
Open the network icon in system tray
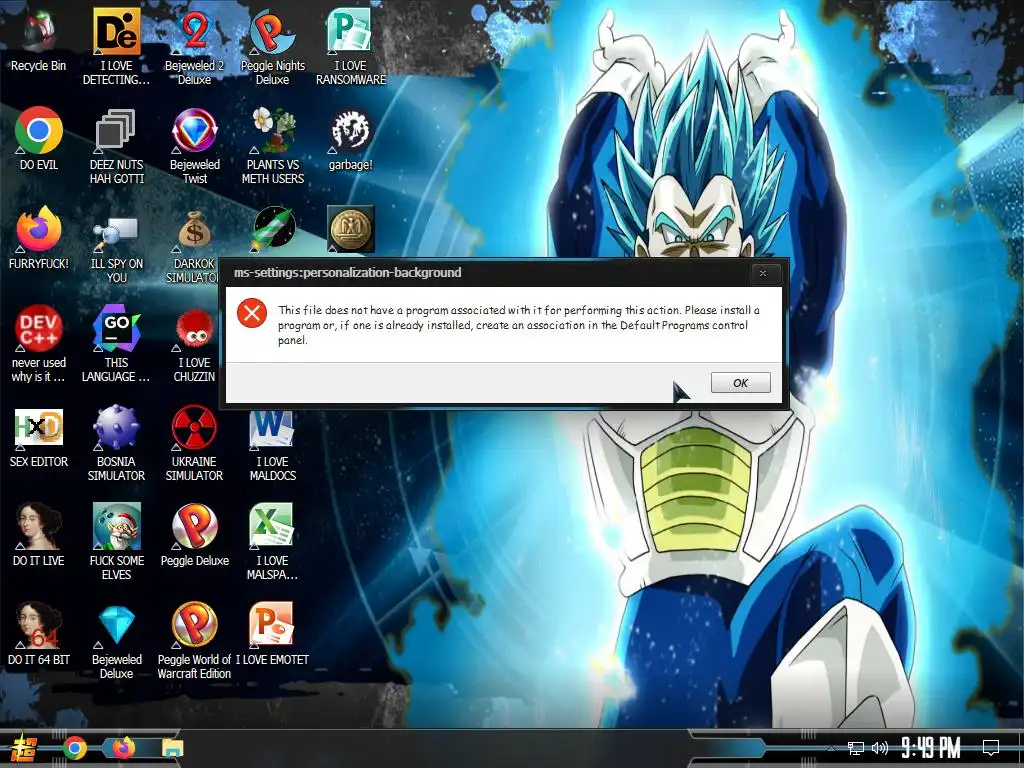coord(856,748)
